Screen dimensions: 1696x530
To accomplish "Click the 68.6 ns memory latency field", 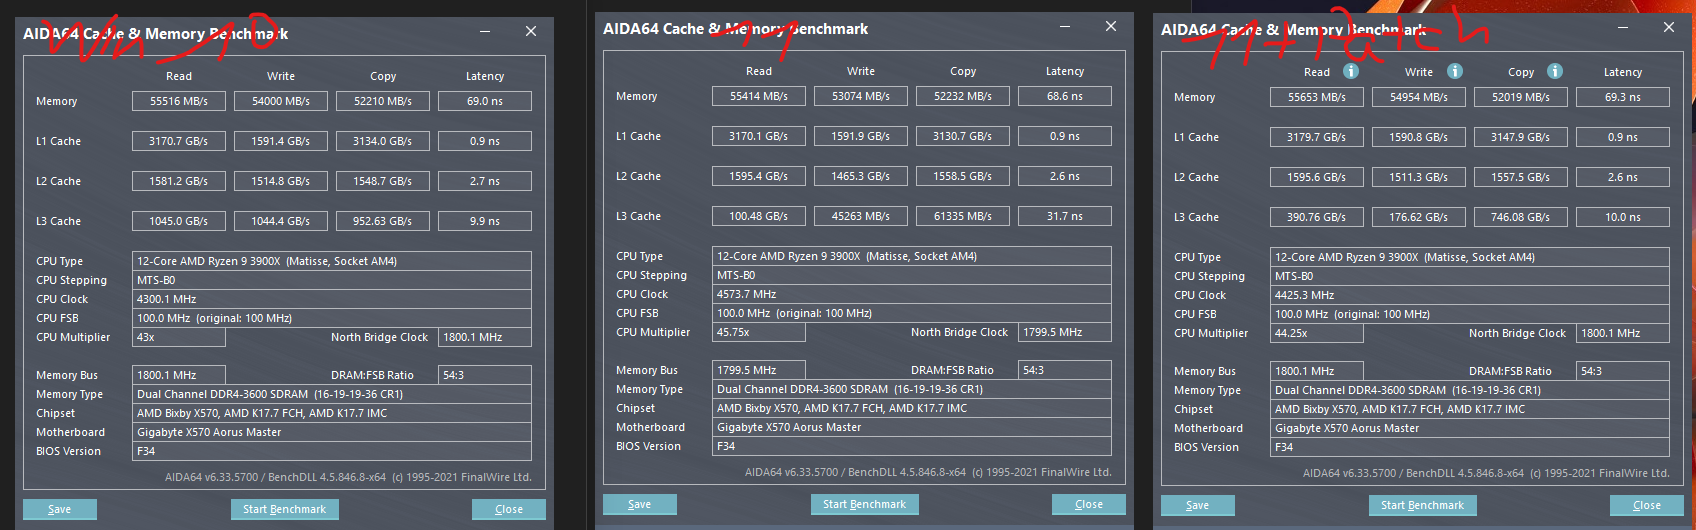I will [x=1065, y=96].
